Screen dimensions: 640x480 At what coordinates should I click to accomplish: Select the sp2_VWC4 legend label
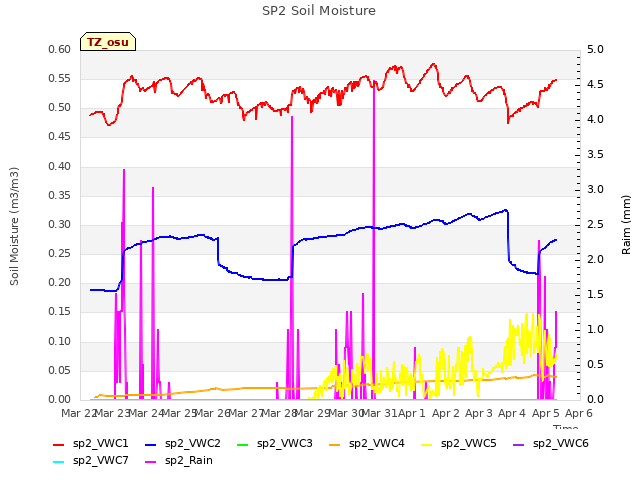[x=377, y=443]
